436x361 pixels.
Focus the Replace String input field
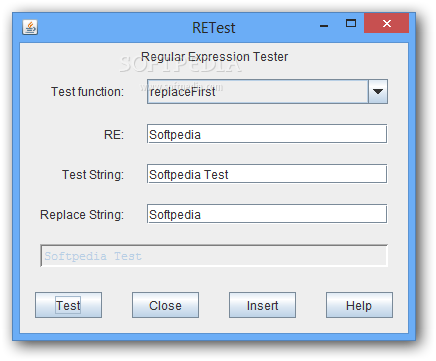point(267,214)
